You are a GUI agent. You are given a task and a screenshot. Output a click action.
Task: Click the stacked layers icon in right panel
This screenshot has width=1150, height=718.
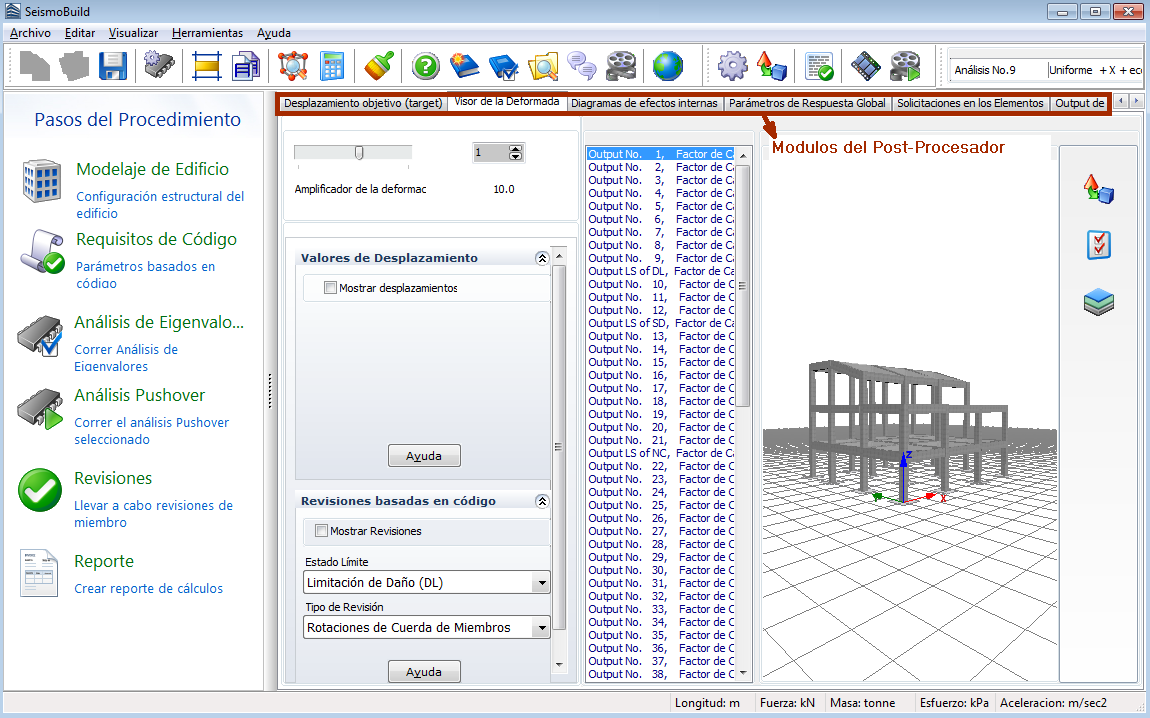coord(1099,301)
